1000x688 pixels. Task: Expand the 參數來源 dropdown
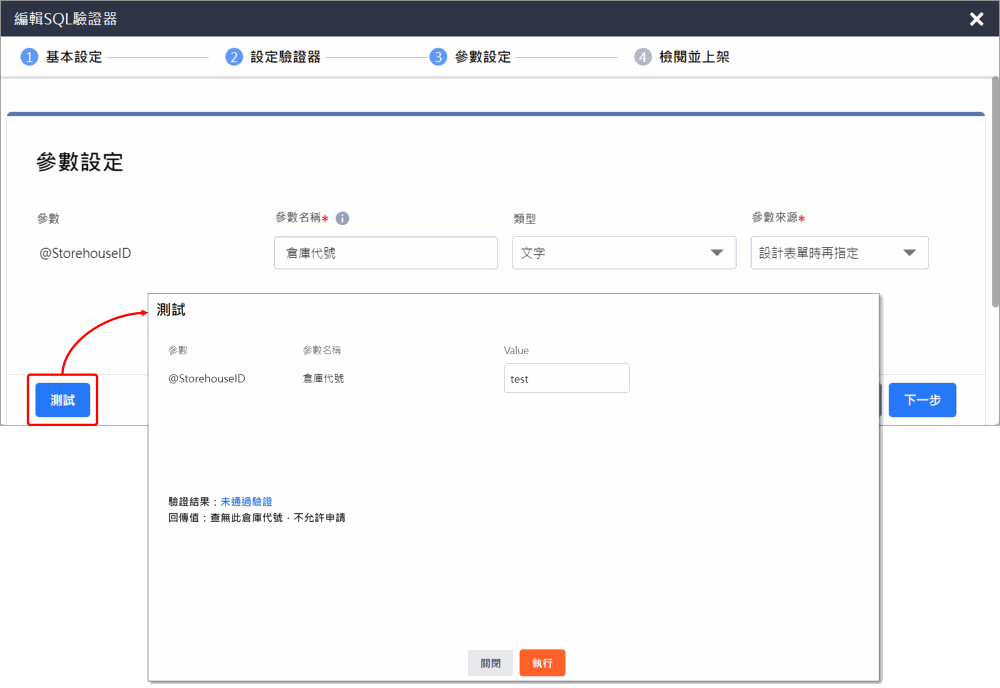839,253
